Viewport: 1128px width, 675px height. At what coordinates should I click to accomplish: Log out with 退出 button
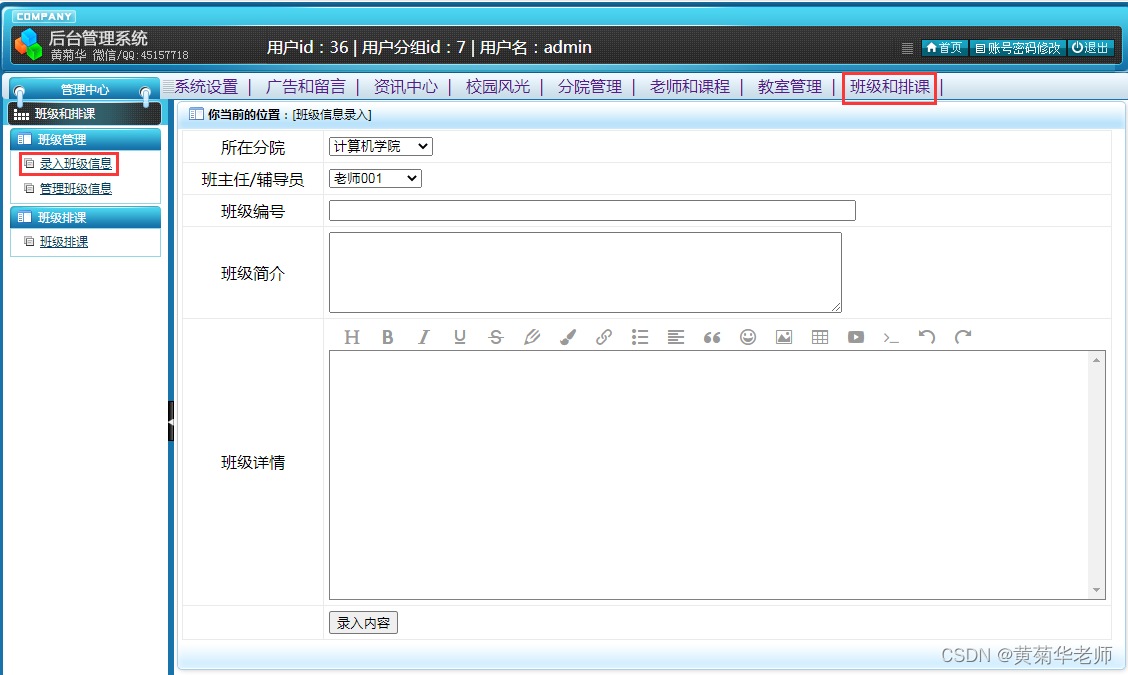1091,47
